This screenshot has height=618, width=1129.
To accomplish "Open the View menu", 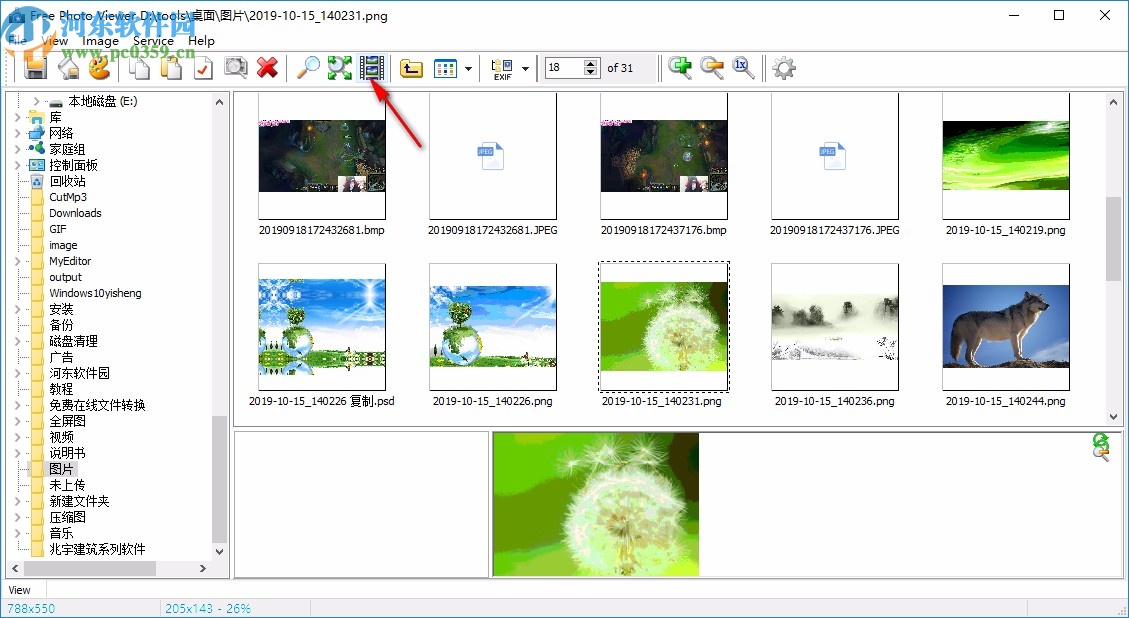I will click(x=53, y=40).
